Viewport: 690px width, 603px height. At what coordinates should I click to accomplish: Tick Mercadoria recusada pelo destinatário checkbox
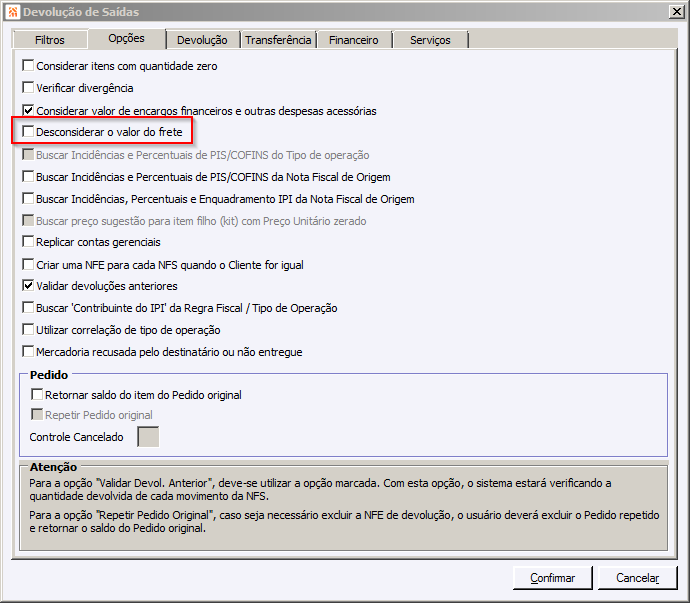[28, 352]
